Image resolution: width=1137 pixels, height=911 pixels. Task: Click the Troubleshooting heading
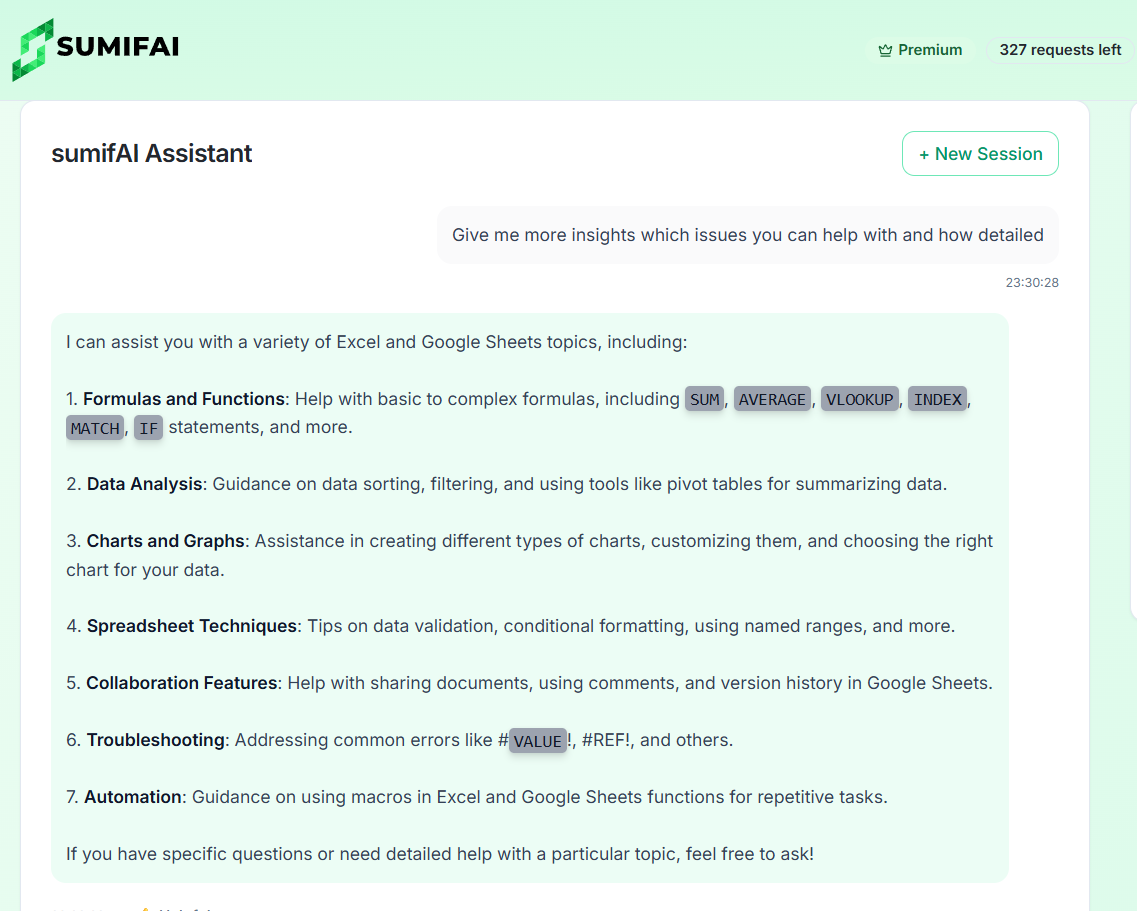(156, 740)
